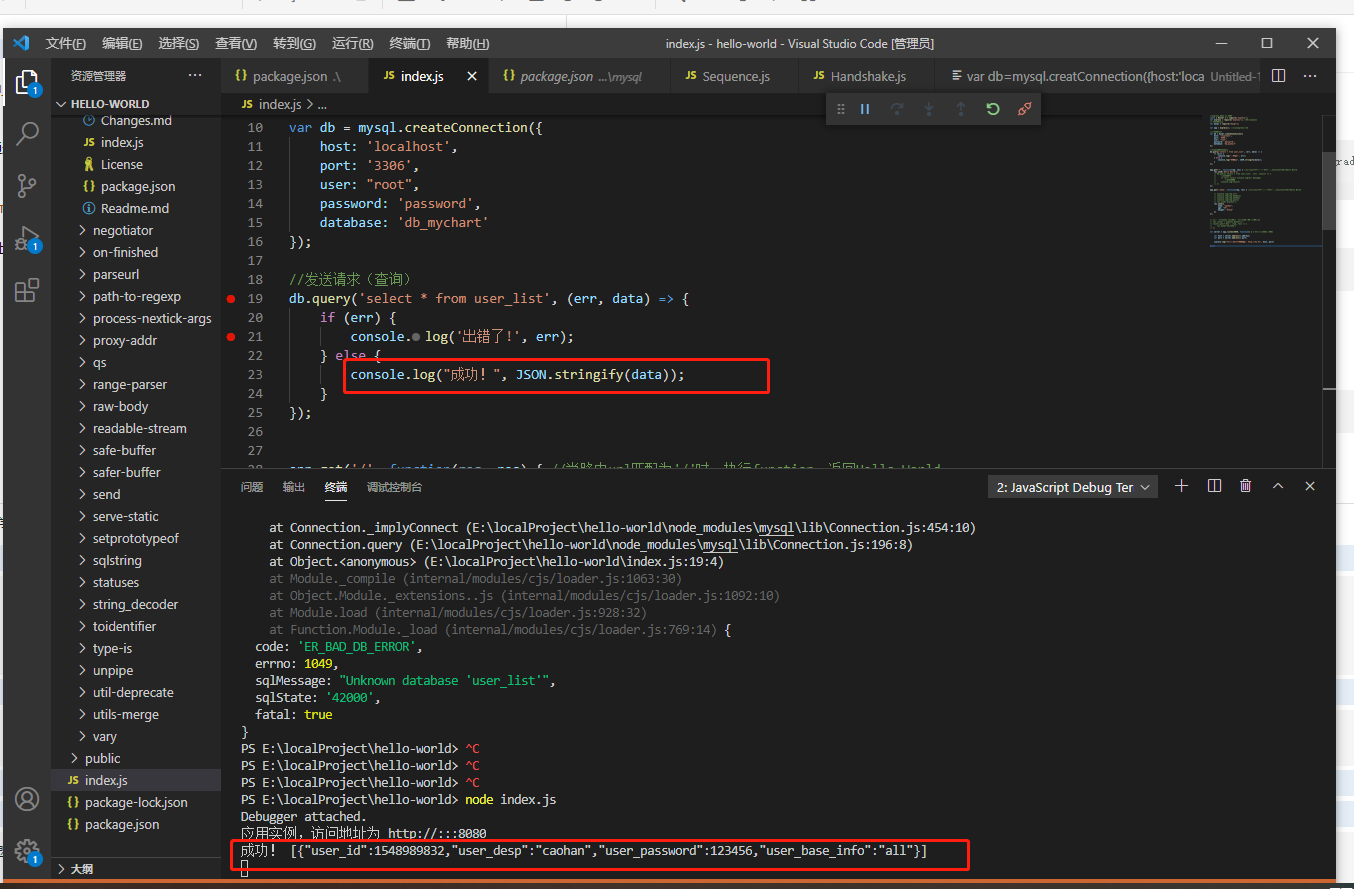Toggle the breakpoint on line 21
Screen dimensions: 1354x889
pos(231,337)
